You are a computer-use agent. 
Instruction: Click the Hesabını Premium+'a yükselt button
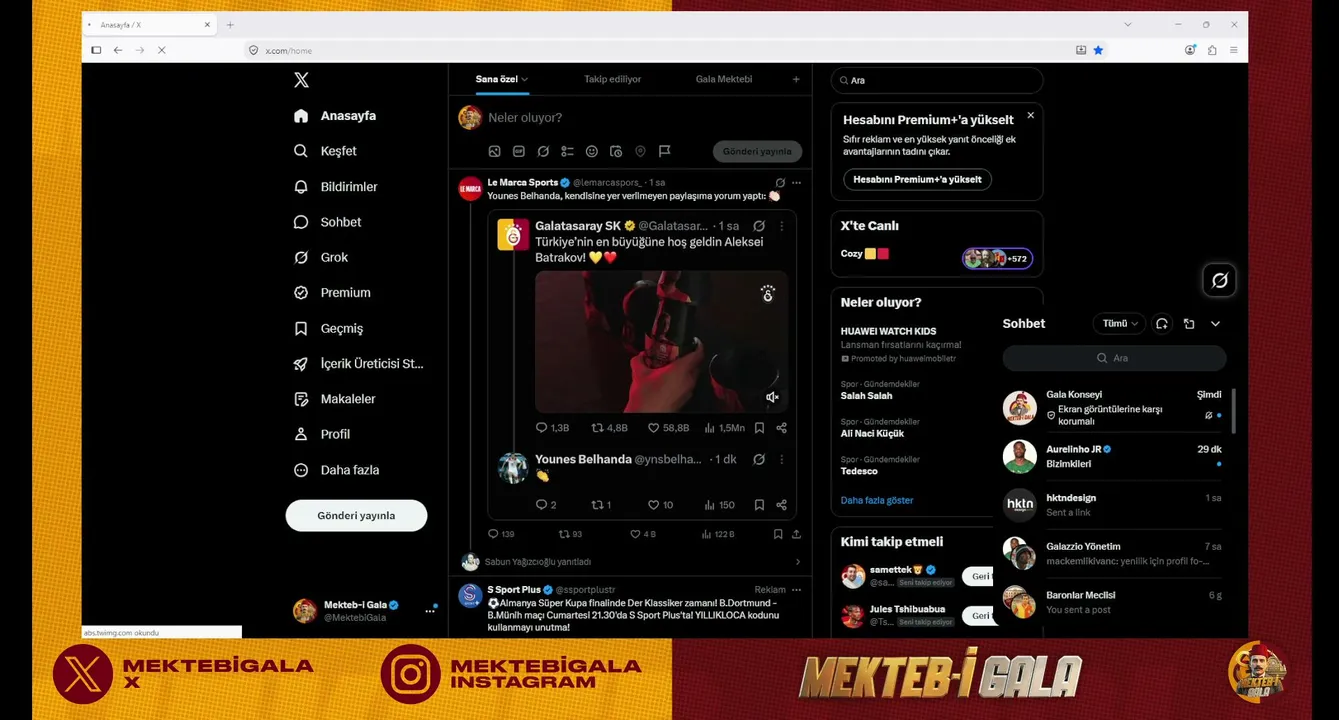pyautogui.click(x=917, y=180)
